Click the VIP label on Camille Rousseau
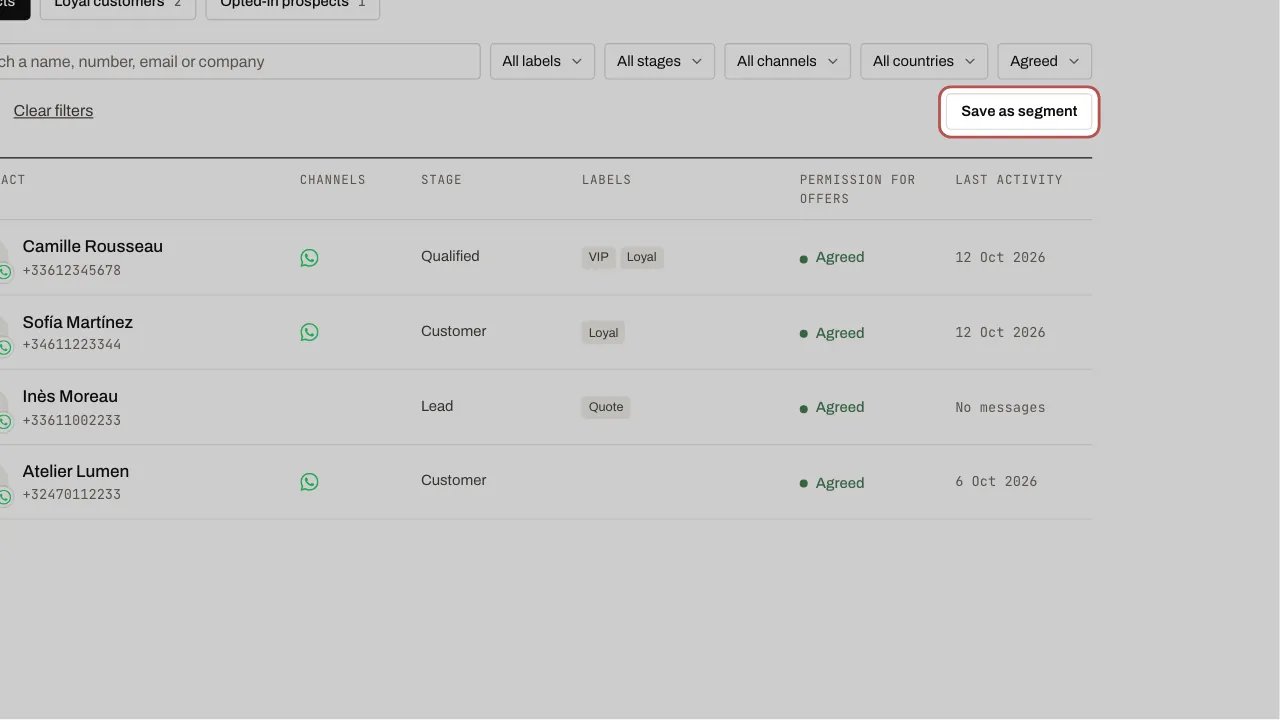This screenshot has height=720, width=1280. point(599,257)
